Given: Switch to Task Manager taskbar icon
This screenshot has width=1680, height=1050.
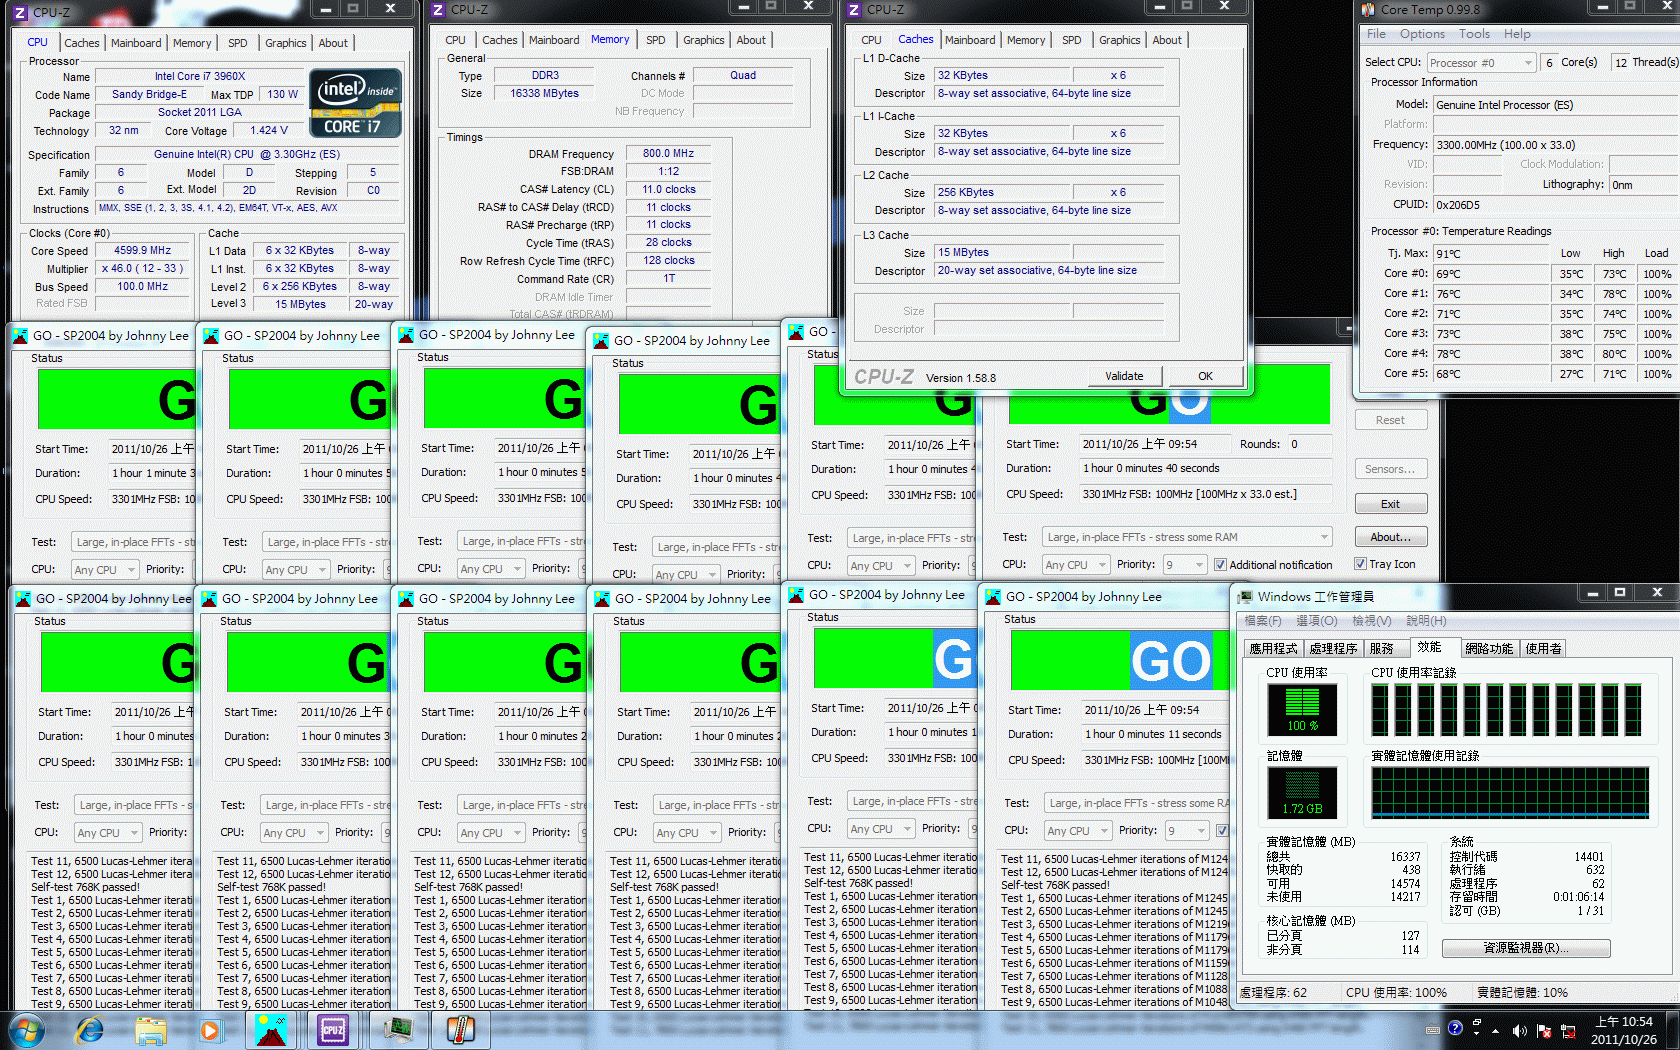Looking at the screenshot, I should 399,1029.
